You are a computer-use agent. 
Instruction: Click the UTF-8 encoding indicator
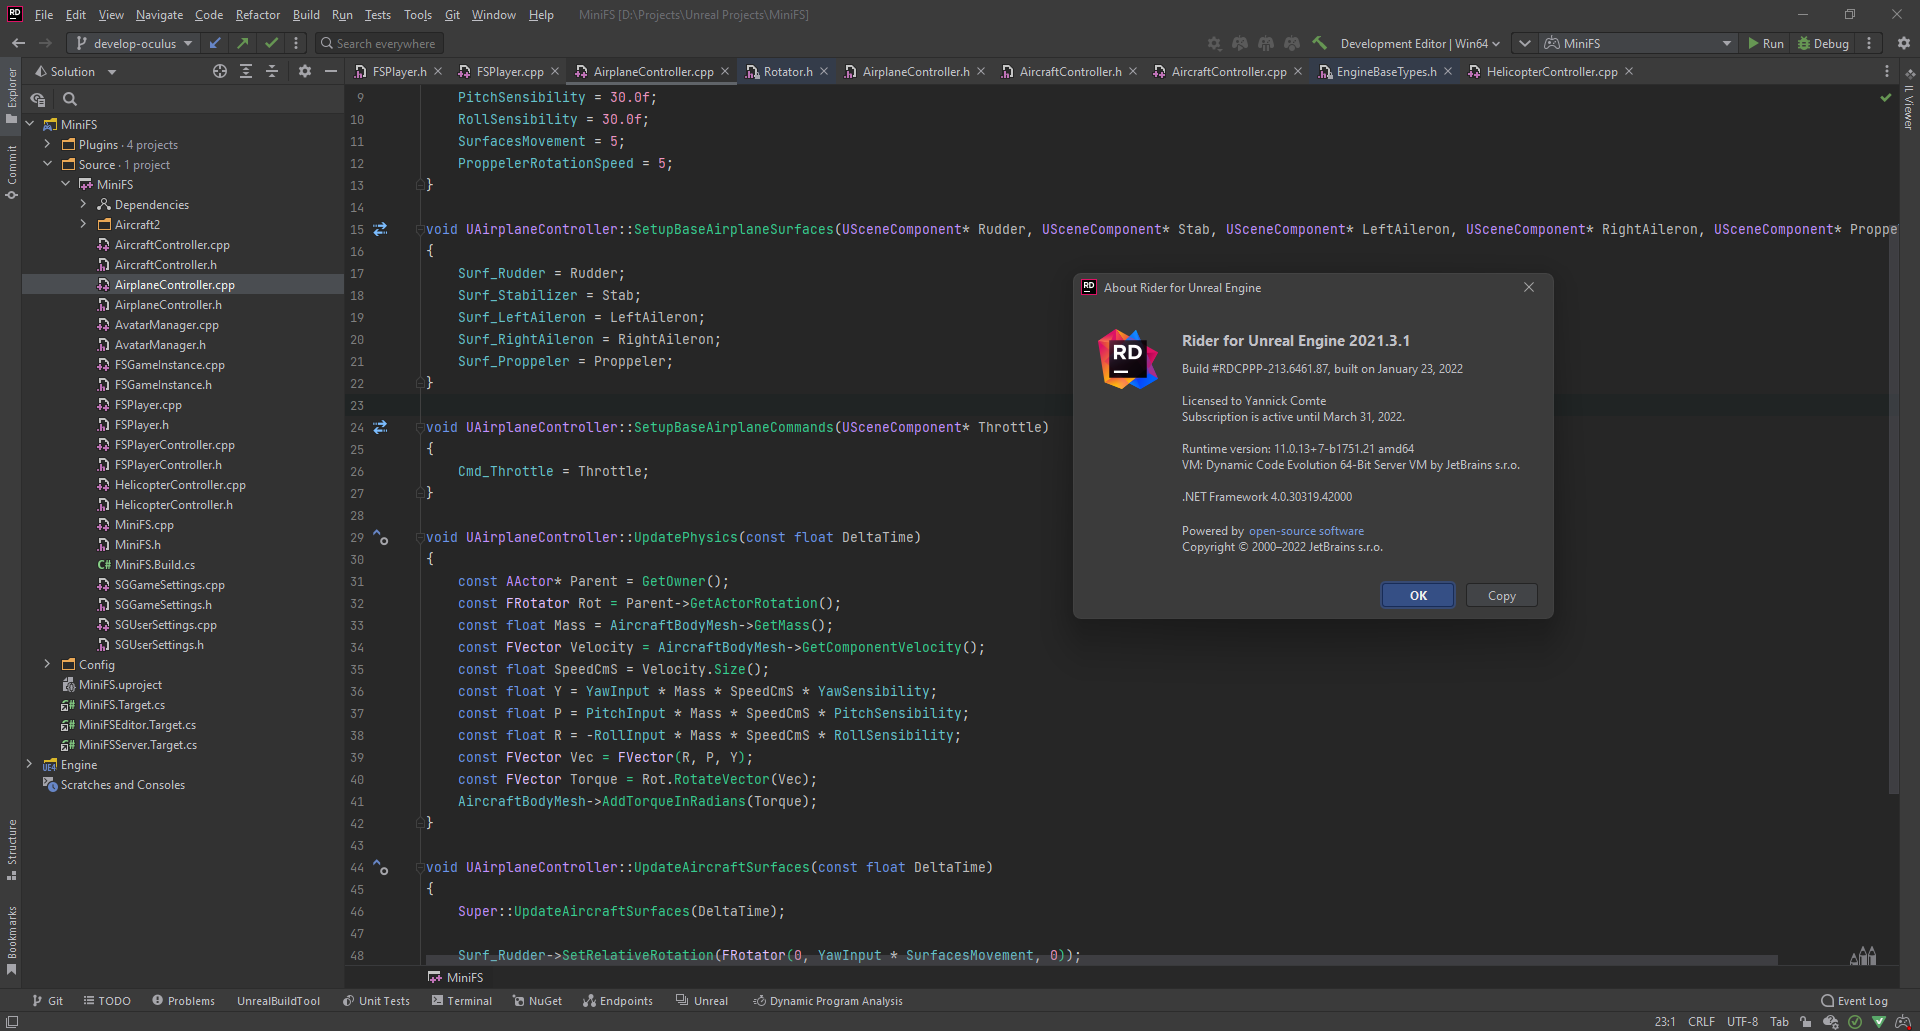pyautogui.click(x=1742, y=1022)
